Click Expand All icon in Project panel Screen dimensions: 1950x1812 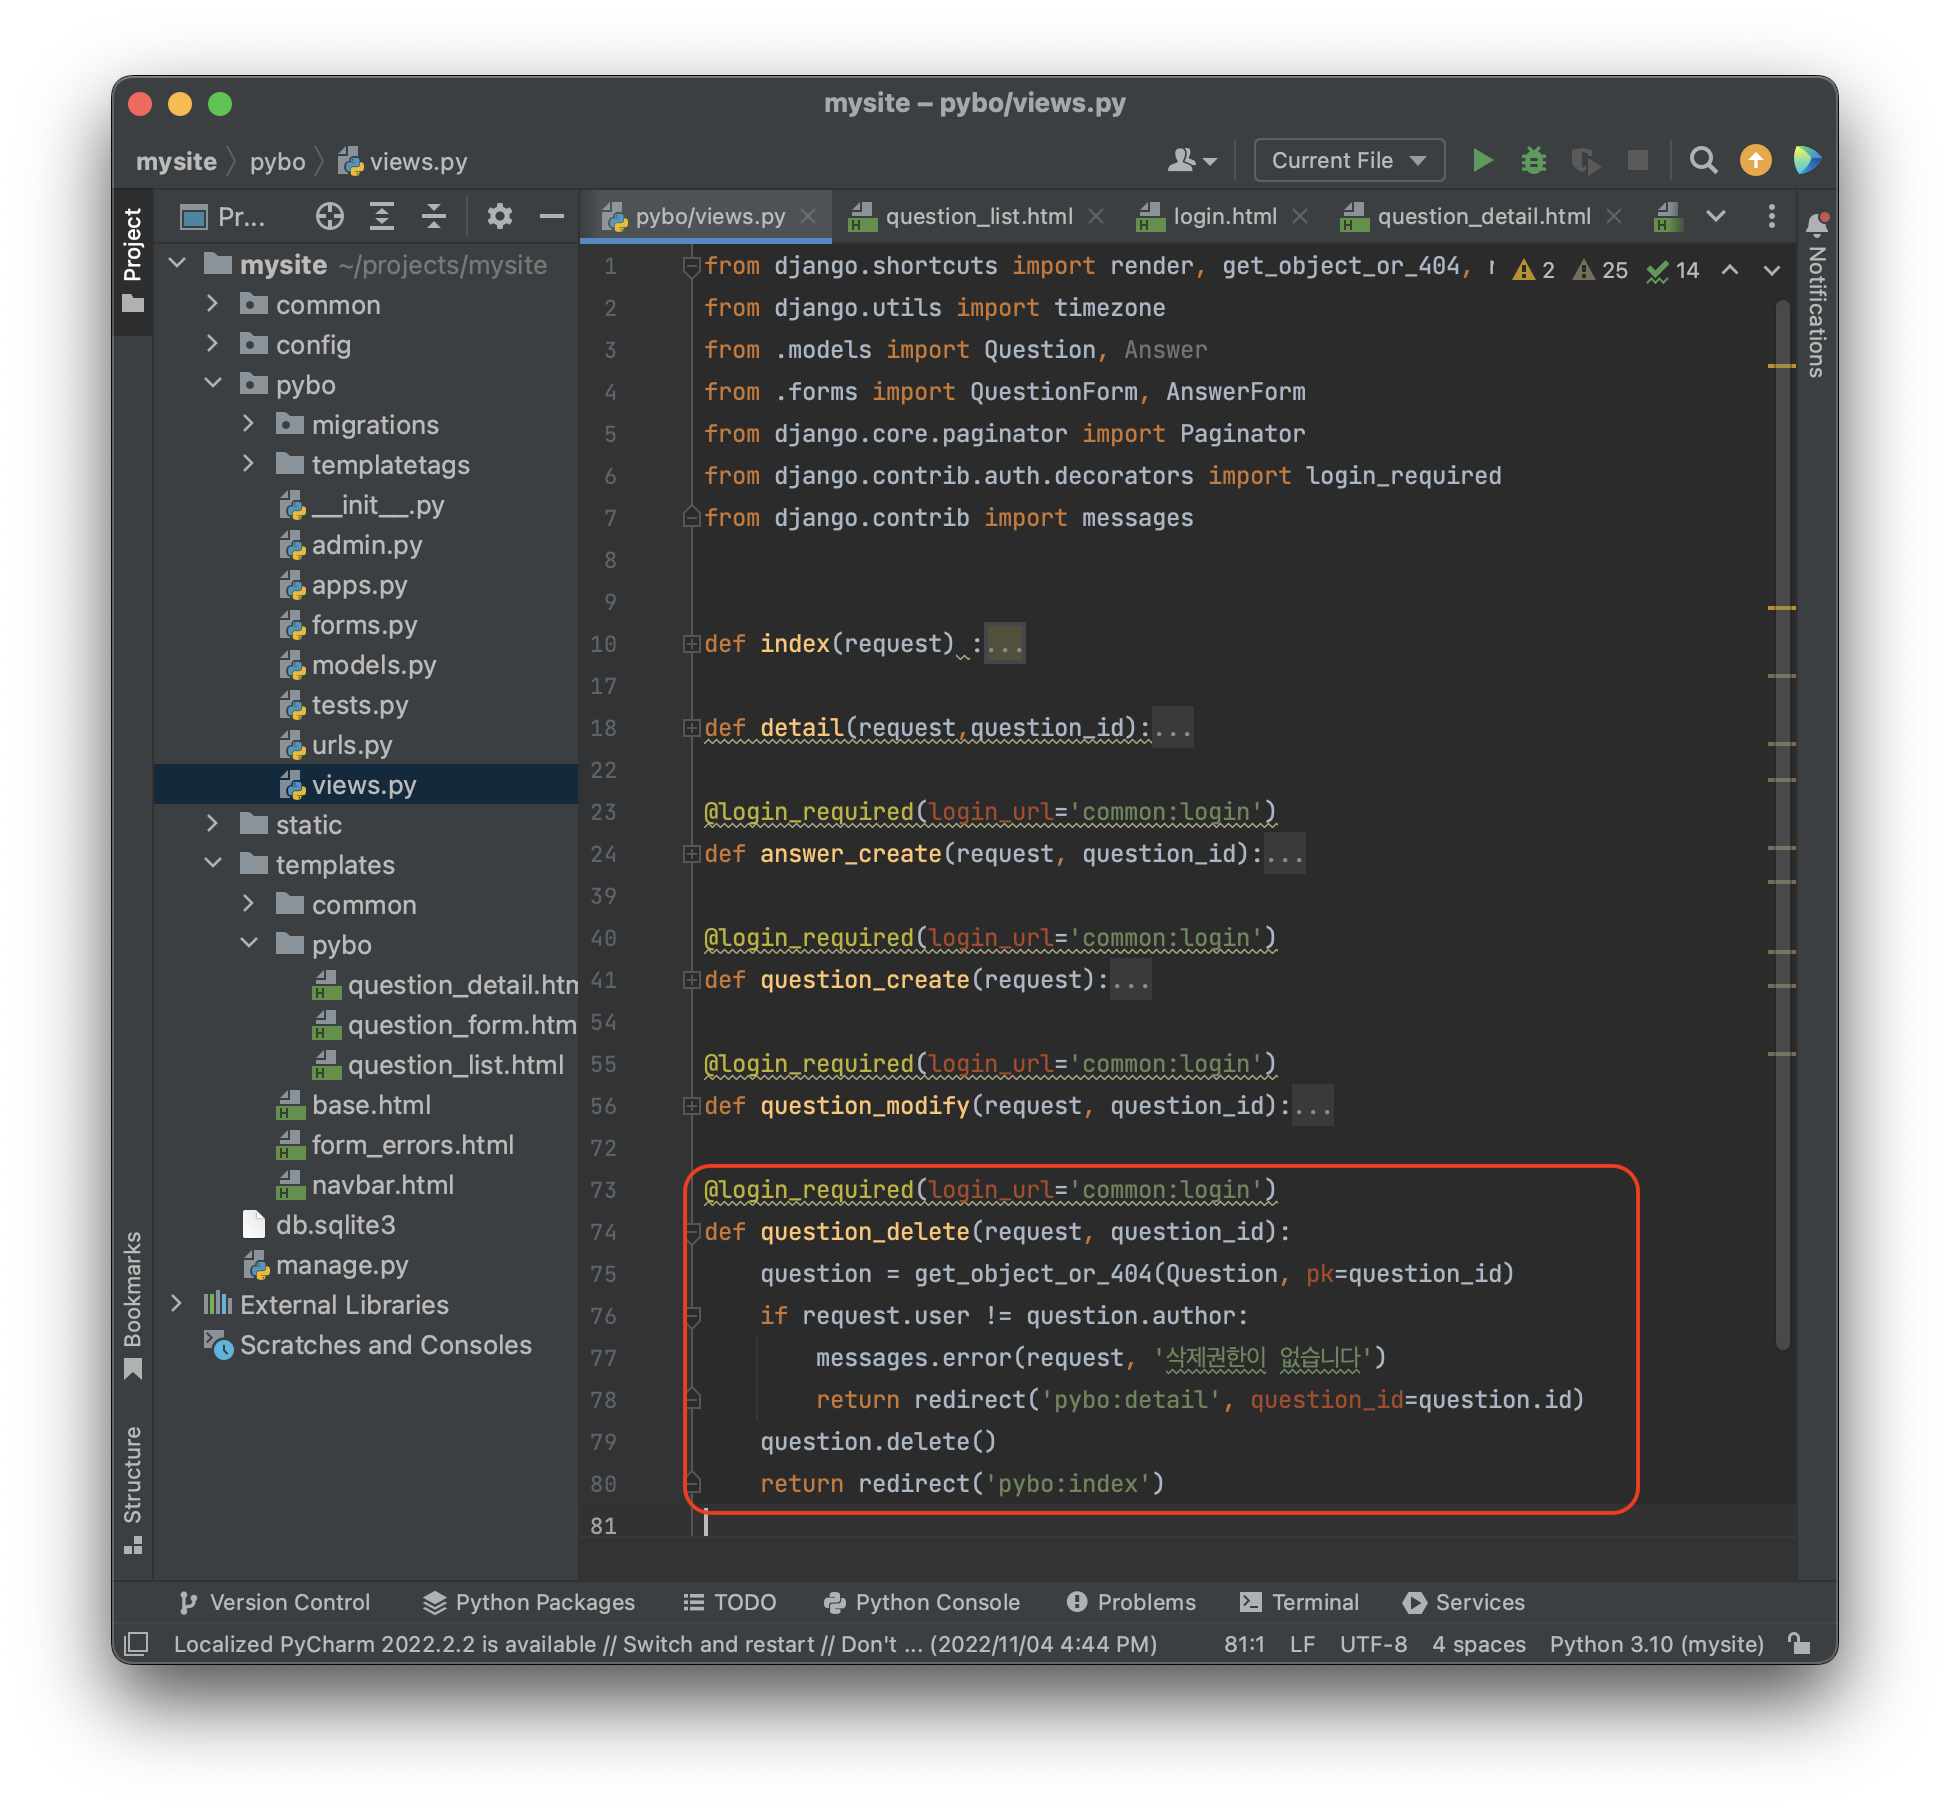[382, 216]
